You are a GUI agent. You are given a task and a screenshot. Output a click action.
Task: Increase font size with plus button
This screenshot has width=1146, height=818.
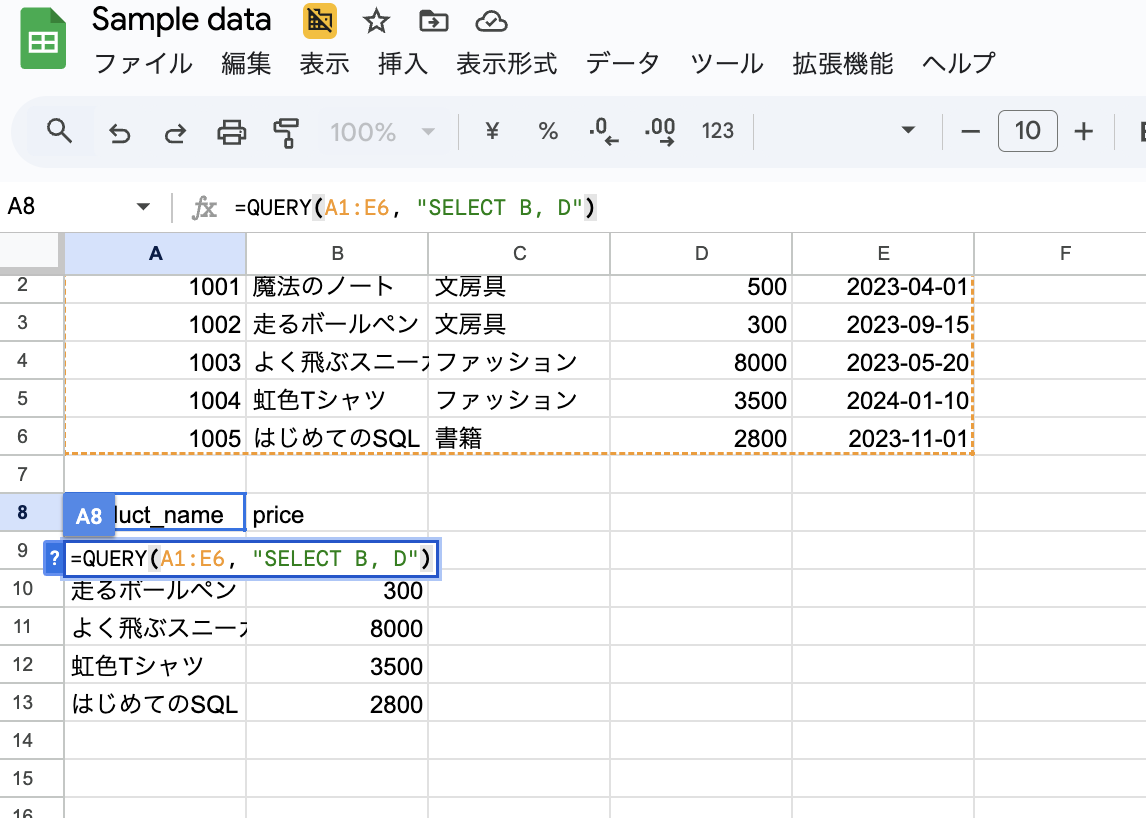pyautogui.click(x=1083, y=131)
